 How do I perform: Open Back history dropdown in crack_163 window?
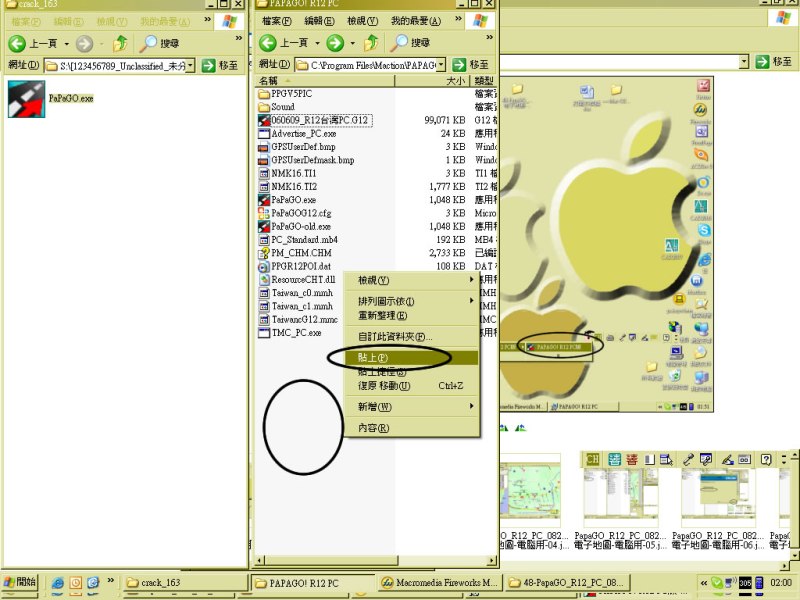[x=66, y=44]
